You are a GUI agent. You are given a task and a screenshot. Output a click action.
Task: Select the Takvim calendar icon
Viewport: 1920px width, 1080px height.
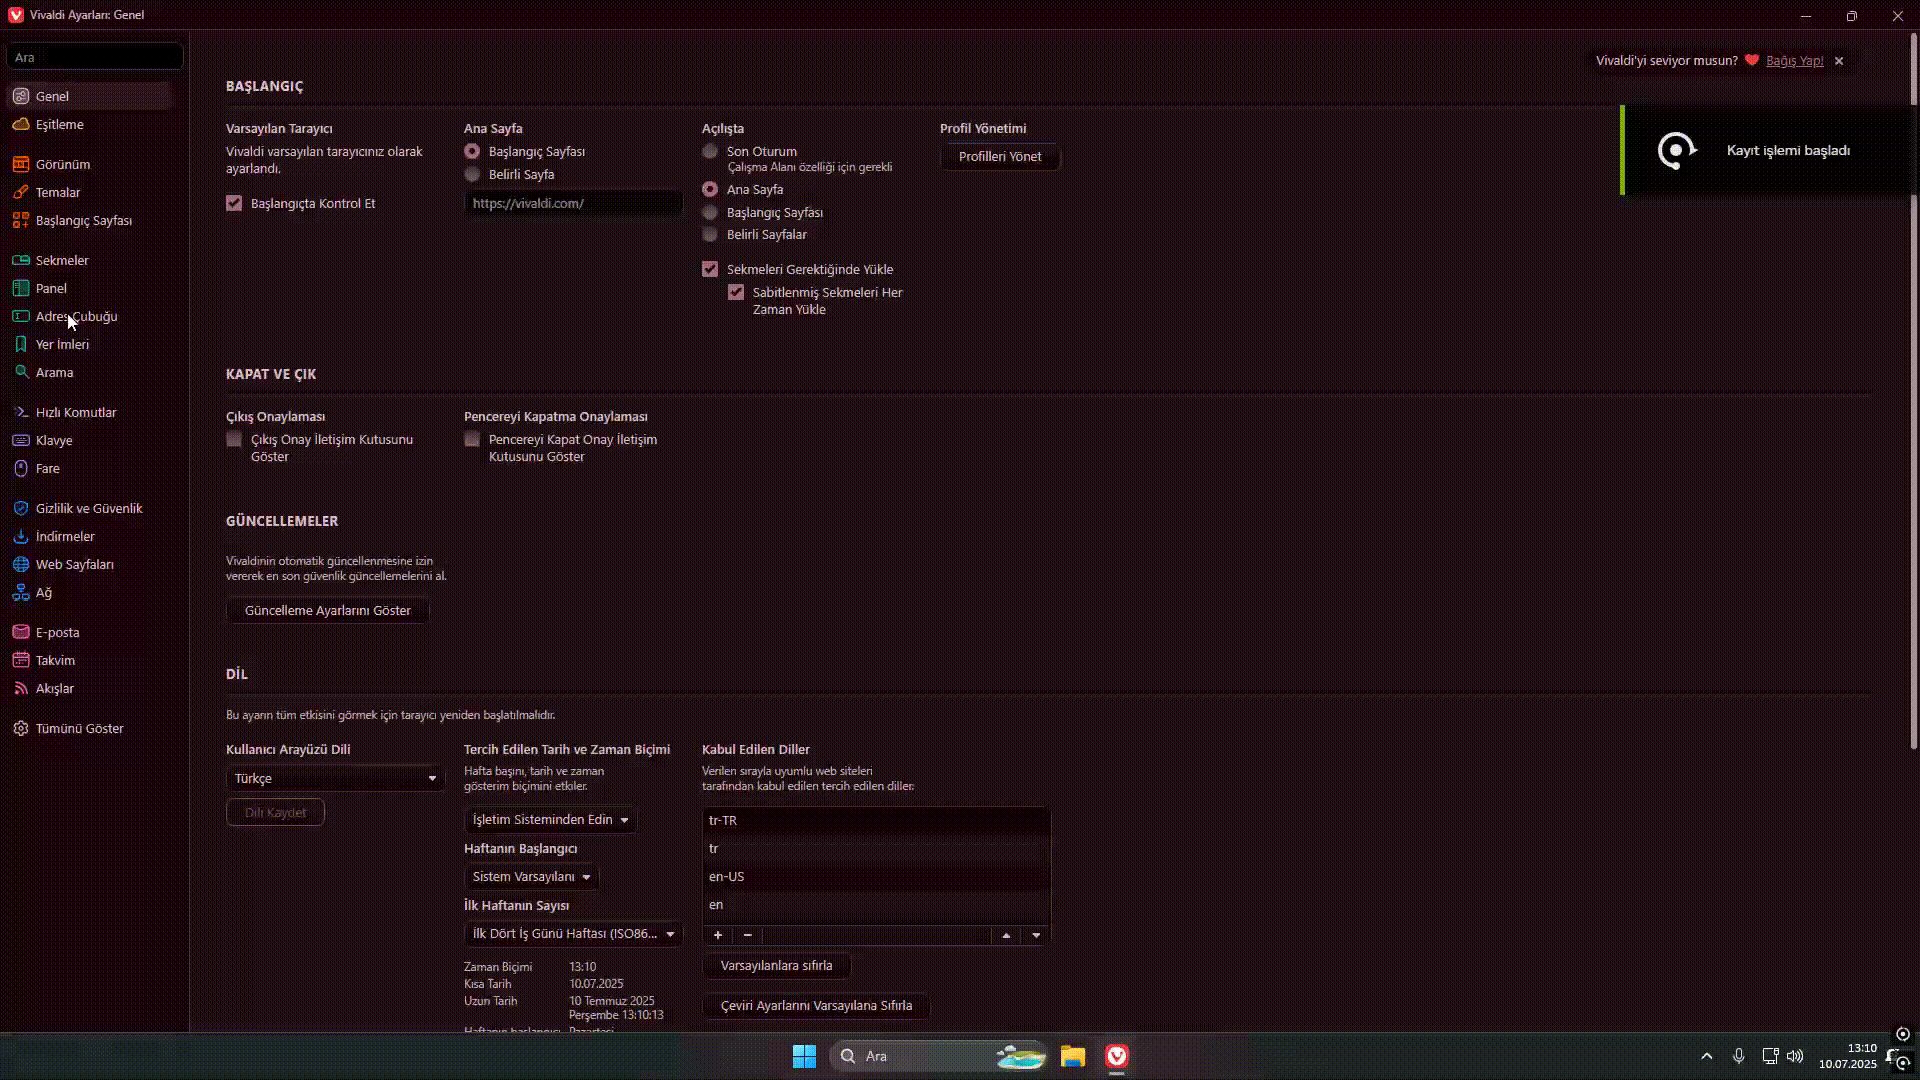pos(20,661)
